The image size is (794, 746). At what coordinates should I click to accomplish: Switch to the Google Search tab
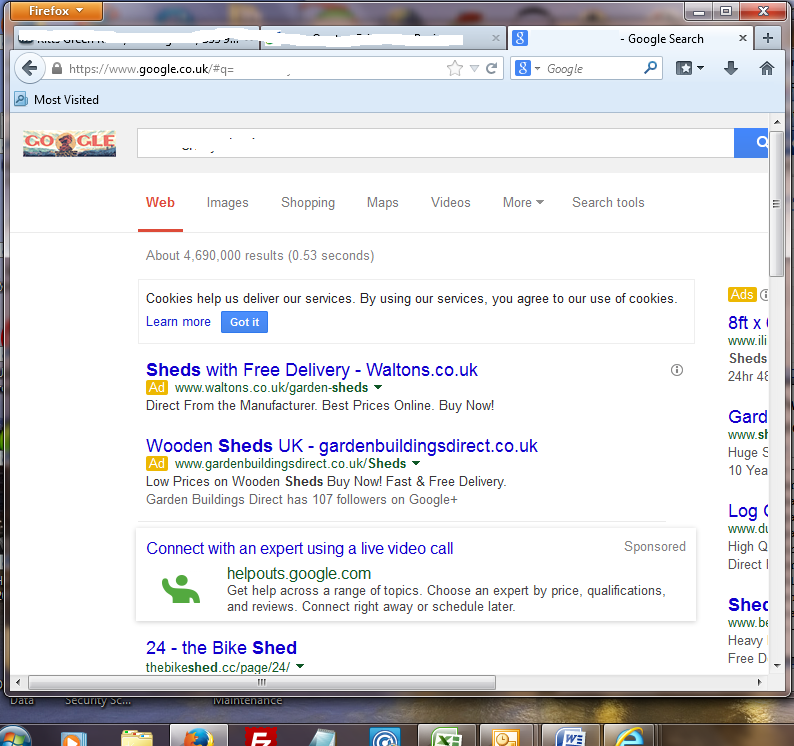pyautogui.click(x=630, y=38)
